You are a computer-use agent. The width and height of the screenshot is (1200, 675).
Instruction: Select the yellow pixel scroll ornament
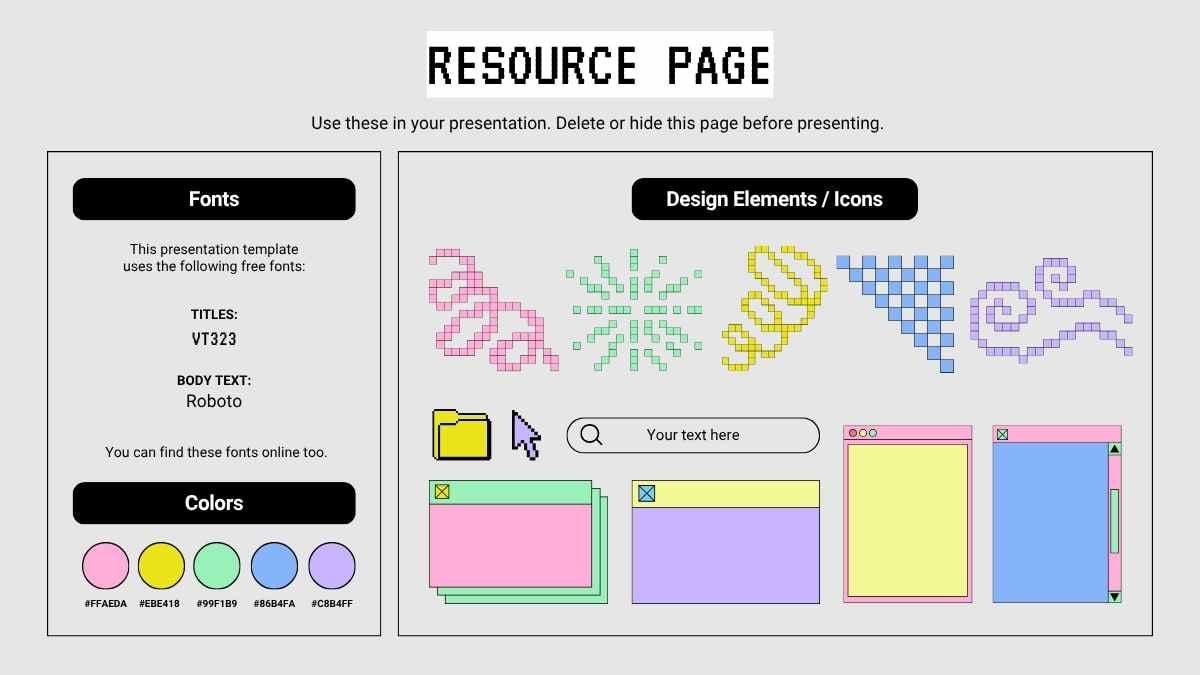click(x=774, y=307)
